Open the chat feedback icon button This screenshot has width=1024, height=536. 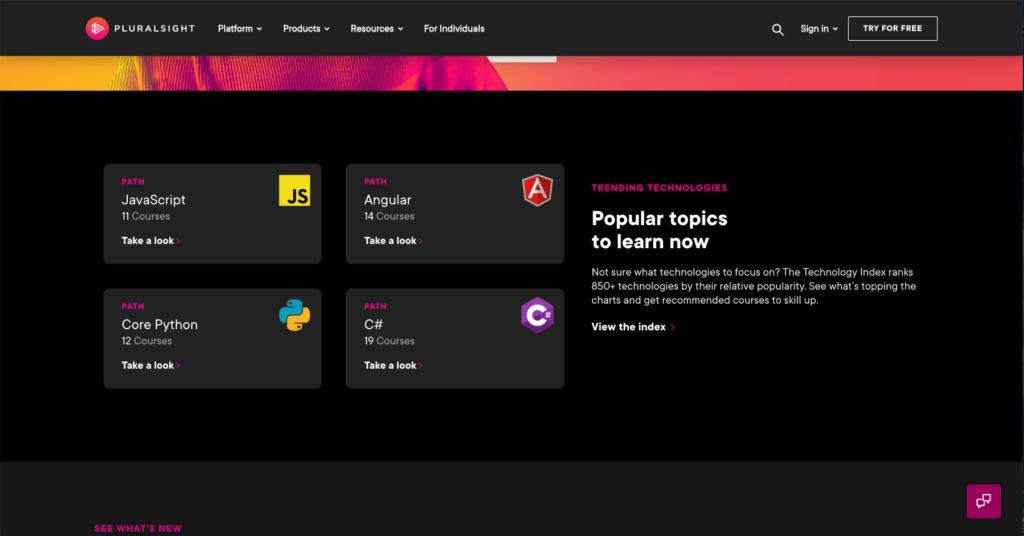pyautogui.click(x=984, y=501)
